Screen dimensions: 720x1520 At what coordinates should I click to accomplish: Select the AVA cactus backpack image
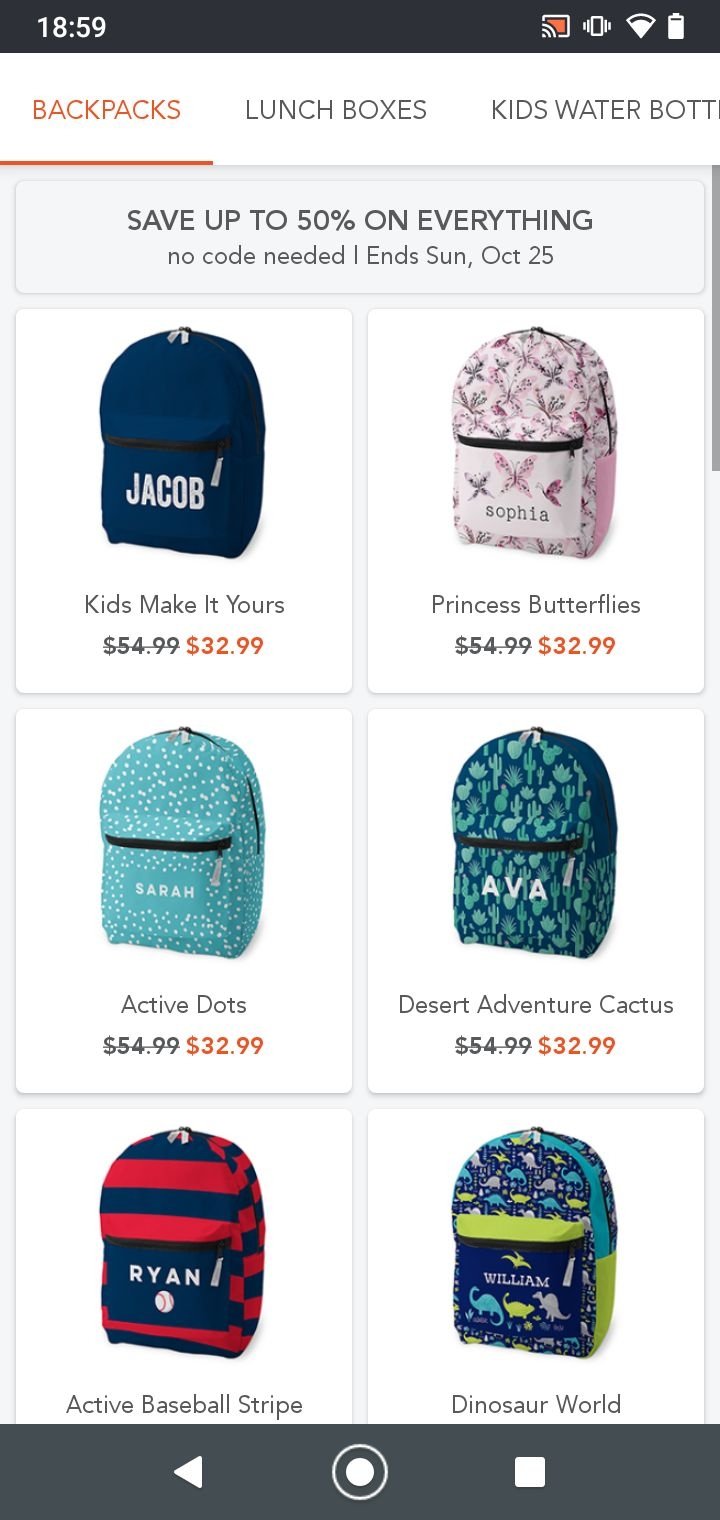[x=535, y=843]
